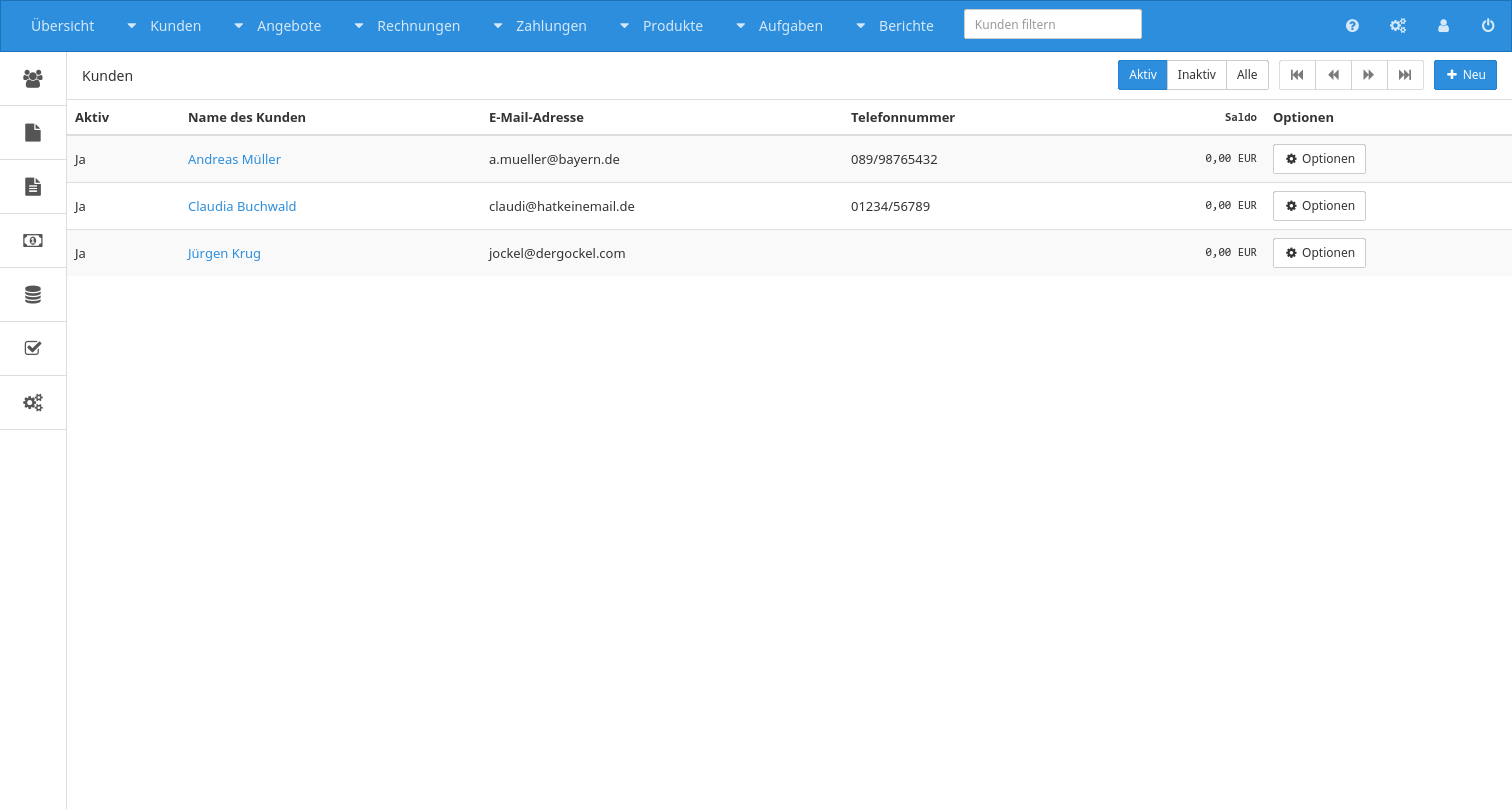Screen dimensions: 1512x809
Task: Click the E-Mail-Adresse column header
Action: tap(536, 117)
